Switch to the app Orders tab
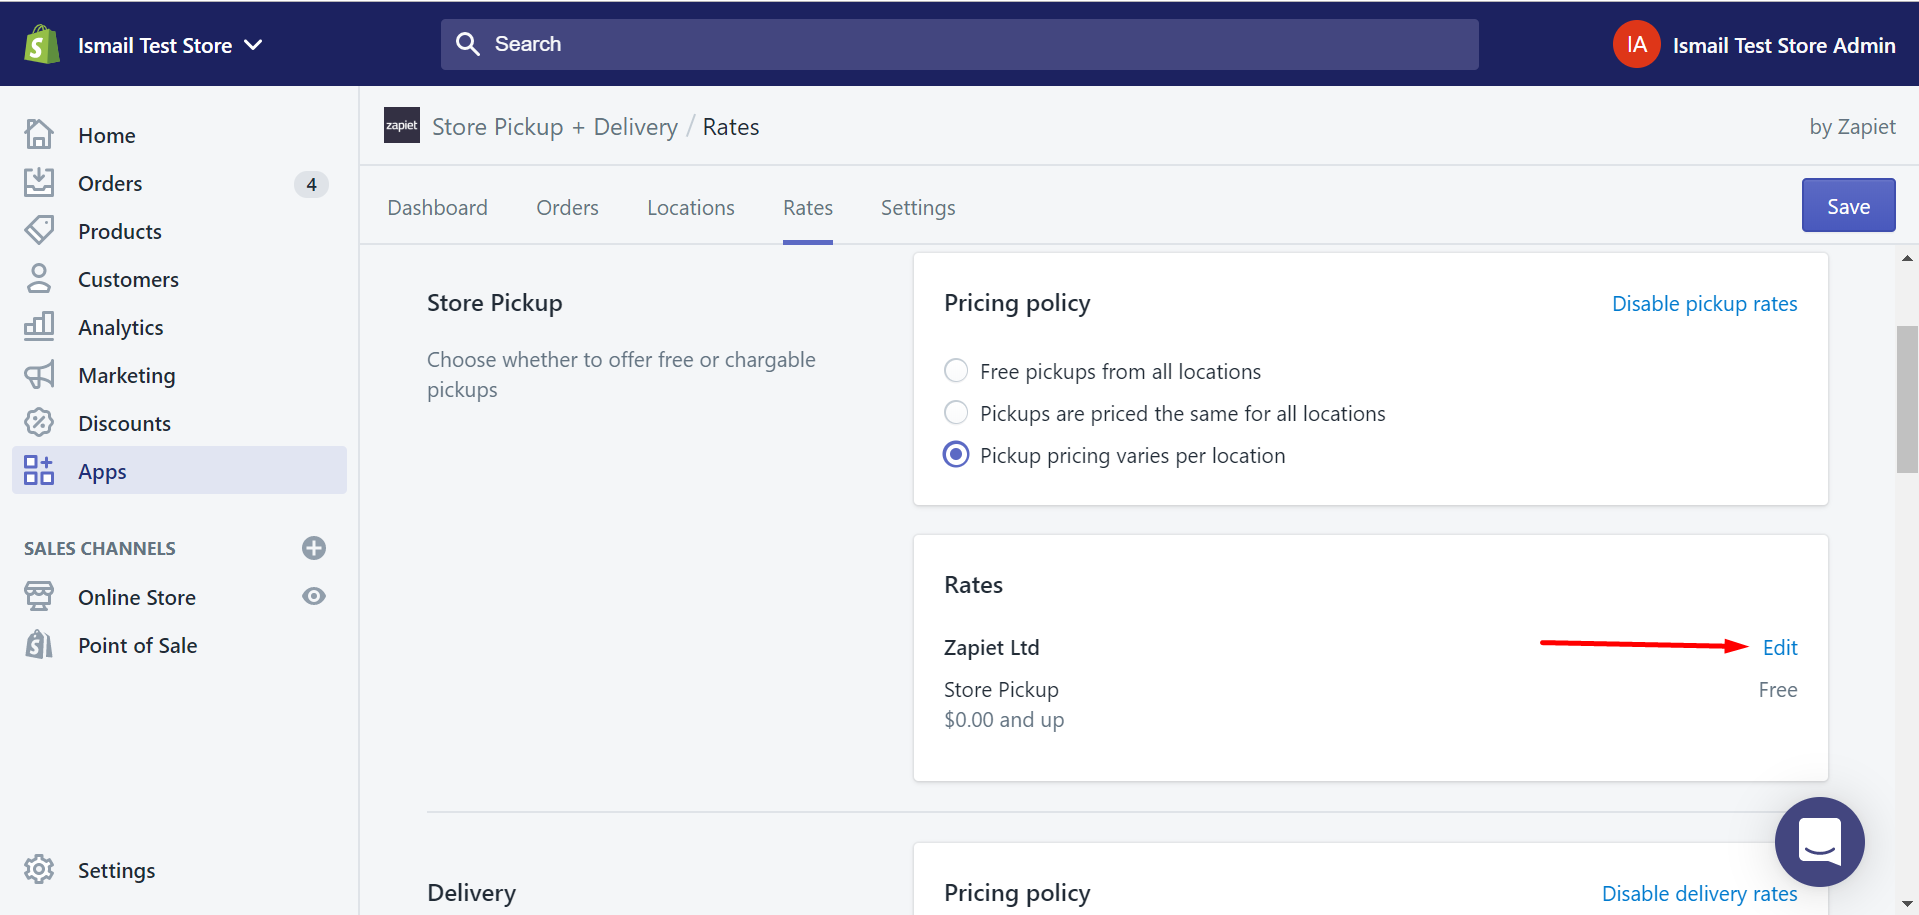1919x915 pixels. pos(567,207)
